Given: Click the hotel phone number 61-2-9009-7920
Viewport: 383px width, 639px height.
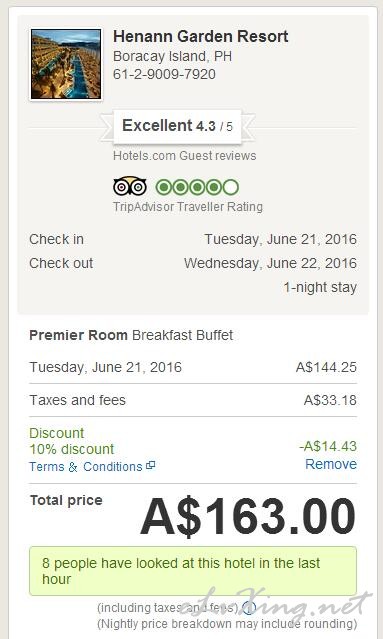Looking at the screenshot, I should [x=164, y=74].
